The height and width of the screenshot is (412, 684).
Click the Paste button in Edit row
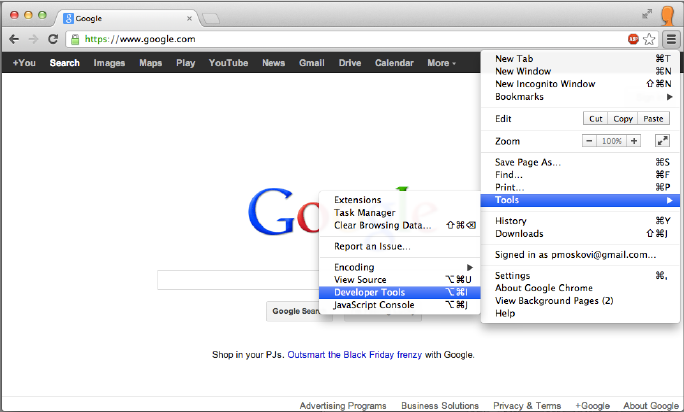pos(653,119)
